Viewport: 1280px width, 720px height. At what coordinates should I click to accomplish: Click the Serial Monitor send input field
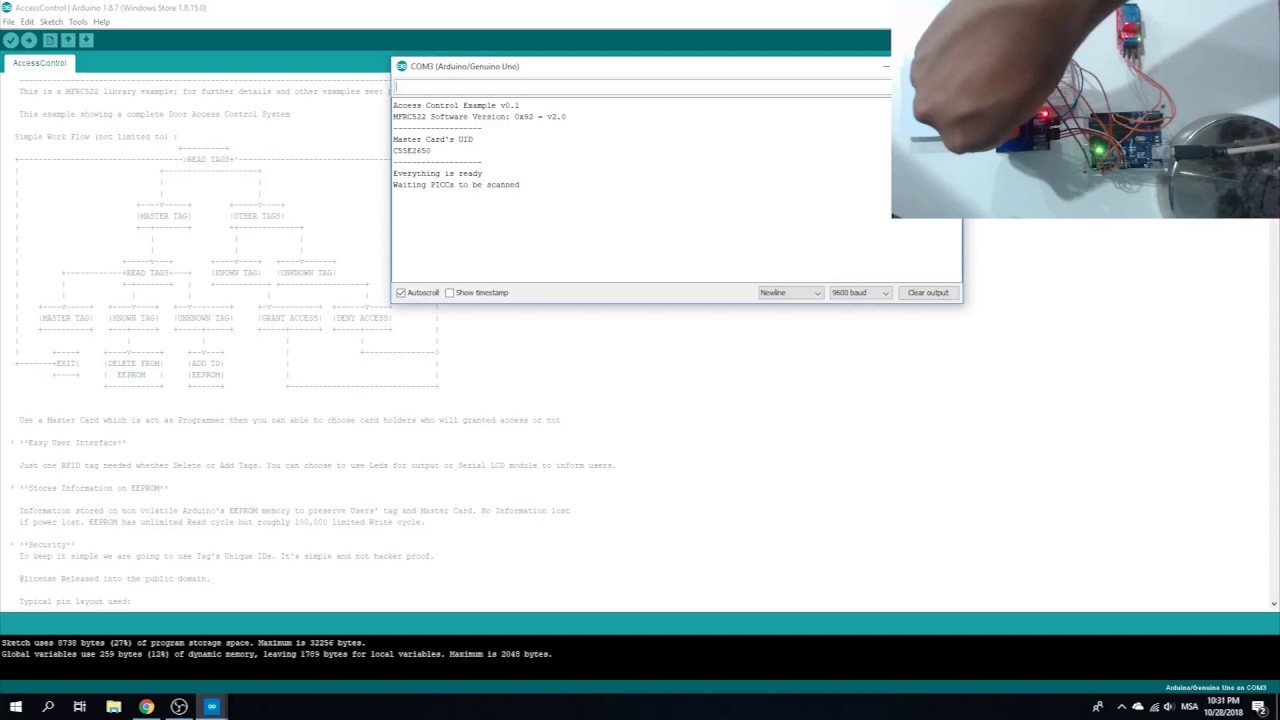(x=640, y=87)
